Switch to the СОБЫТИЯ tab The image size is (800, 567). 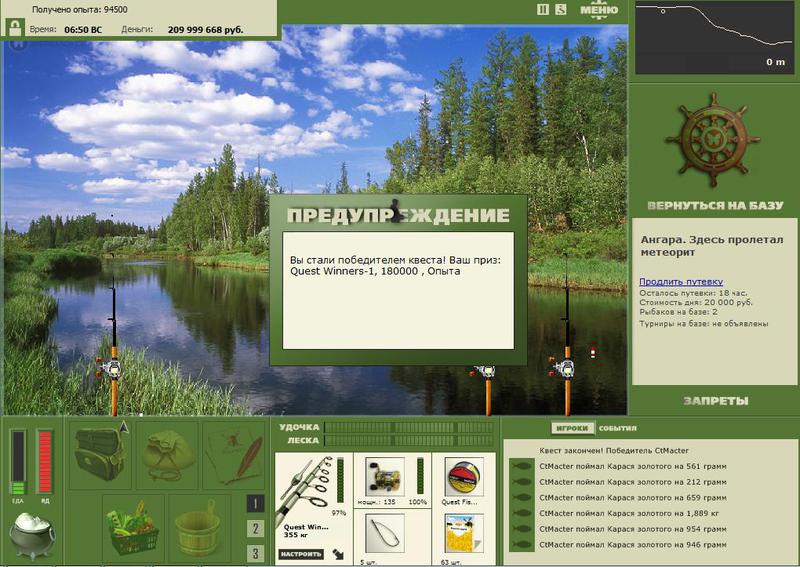click(617, 428)
